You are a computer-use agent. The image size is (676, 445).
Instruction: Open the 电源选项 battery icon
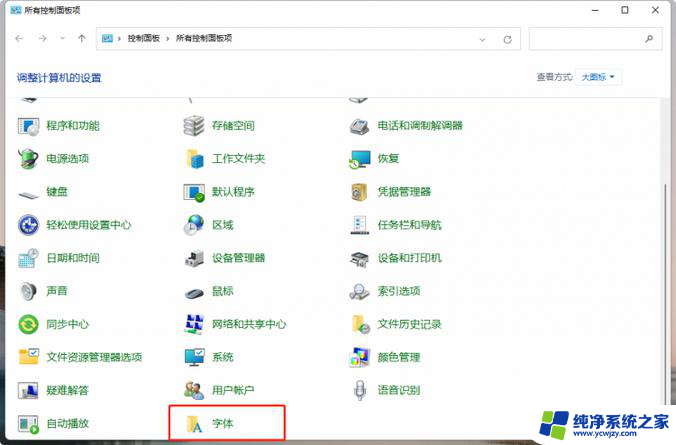tap(28, 159)
